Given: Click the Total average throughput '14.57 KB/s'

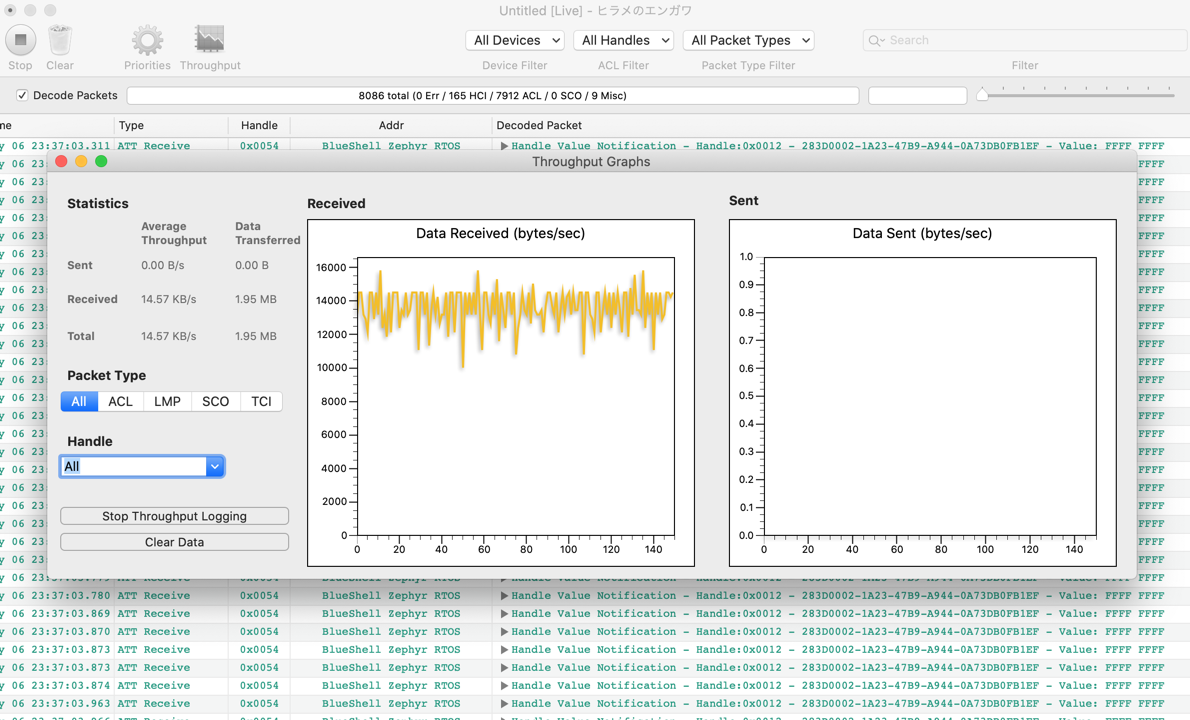Looking at the screenshot, I should point(168,336).
